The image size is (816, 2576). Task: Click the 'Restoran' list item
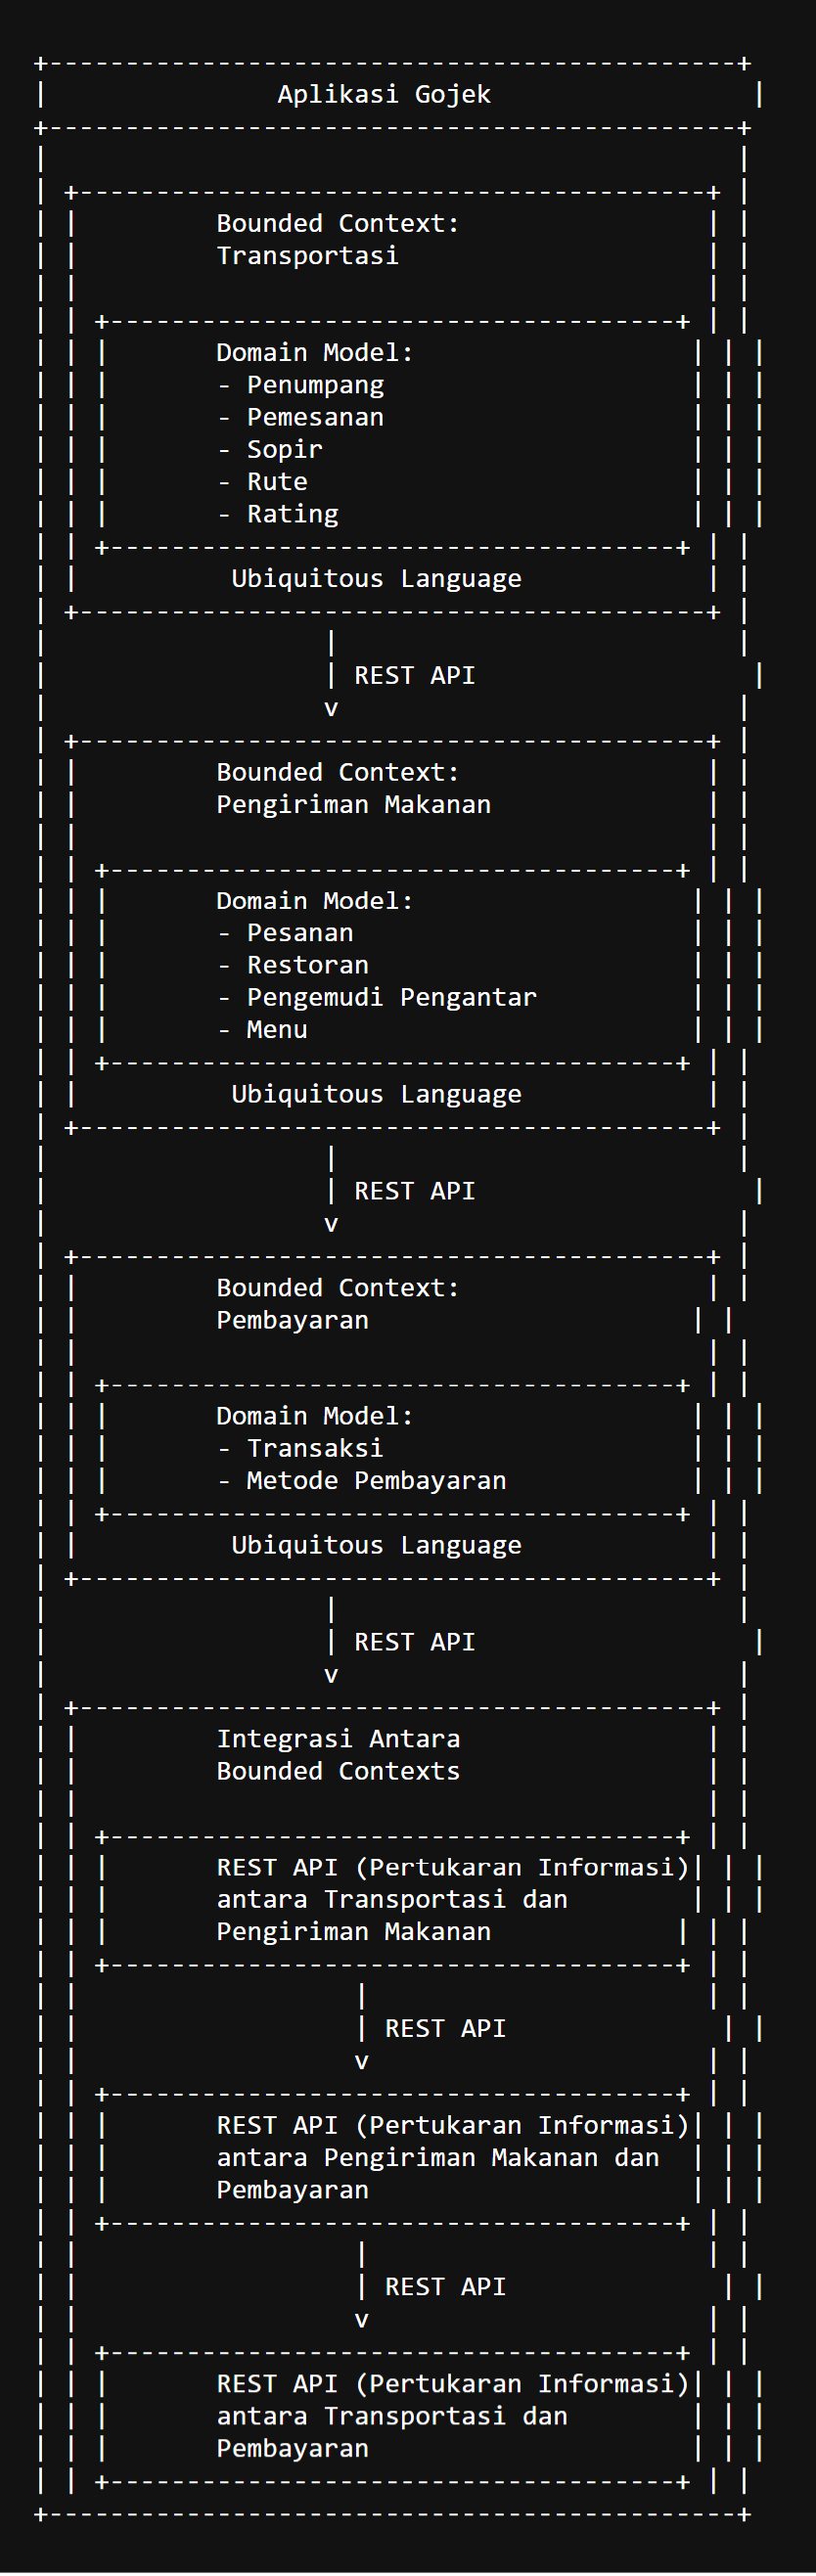tap(308, 965)
